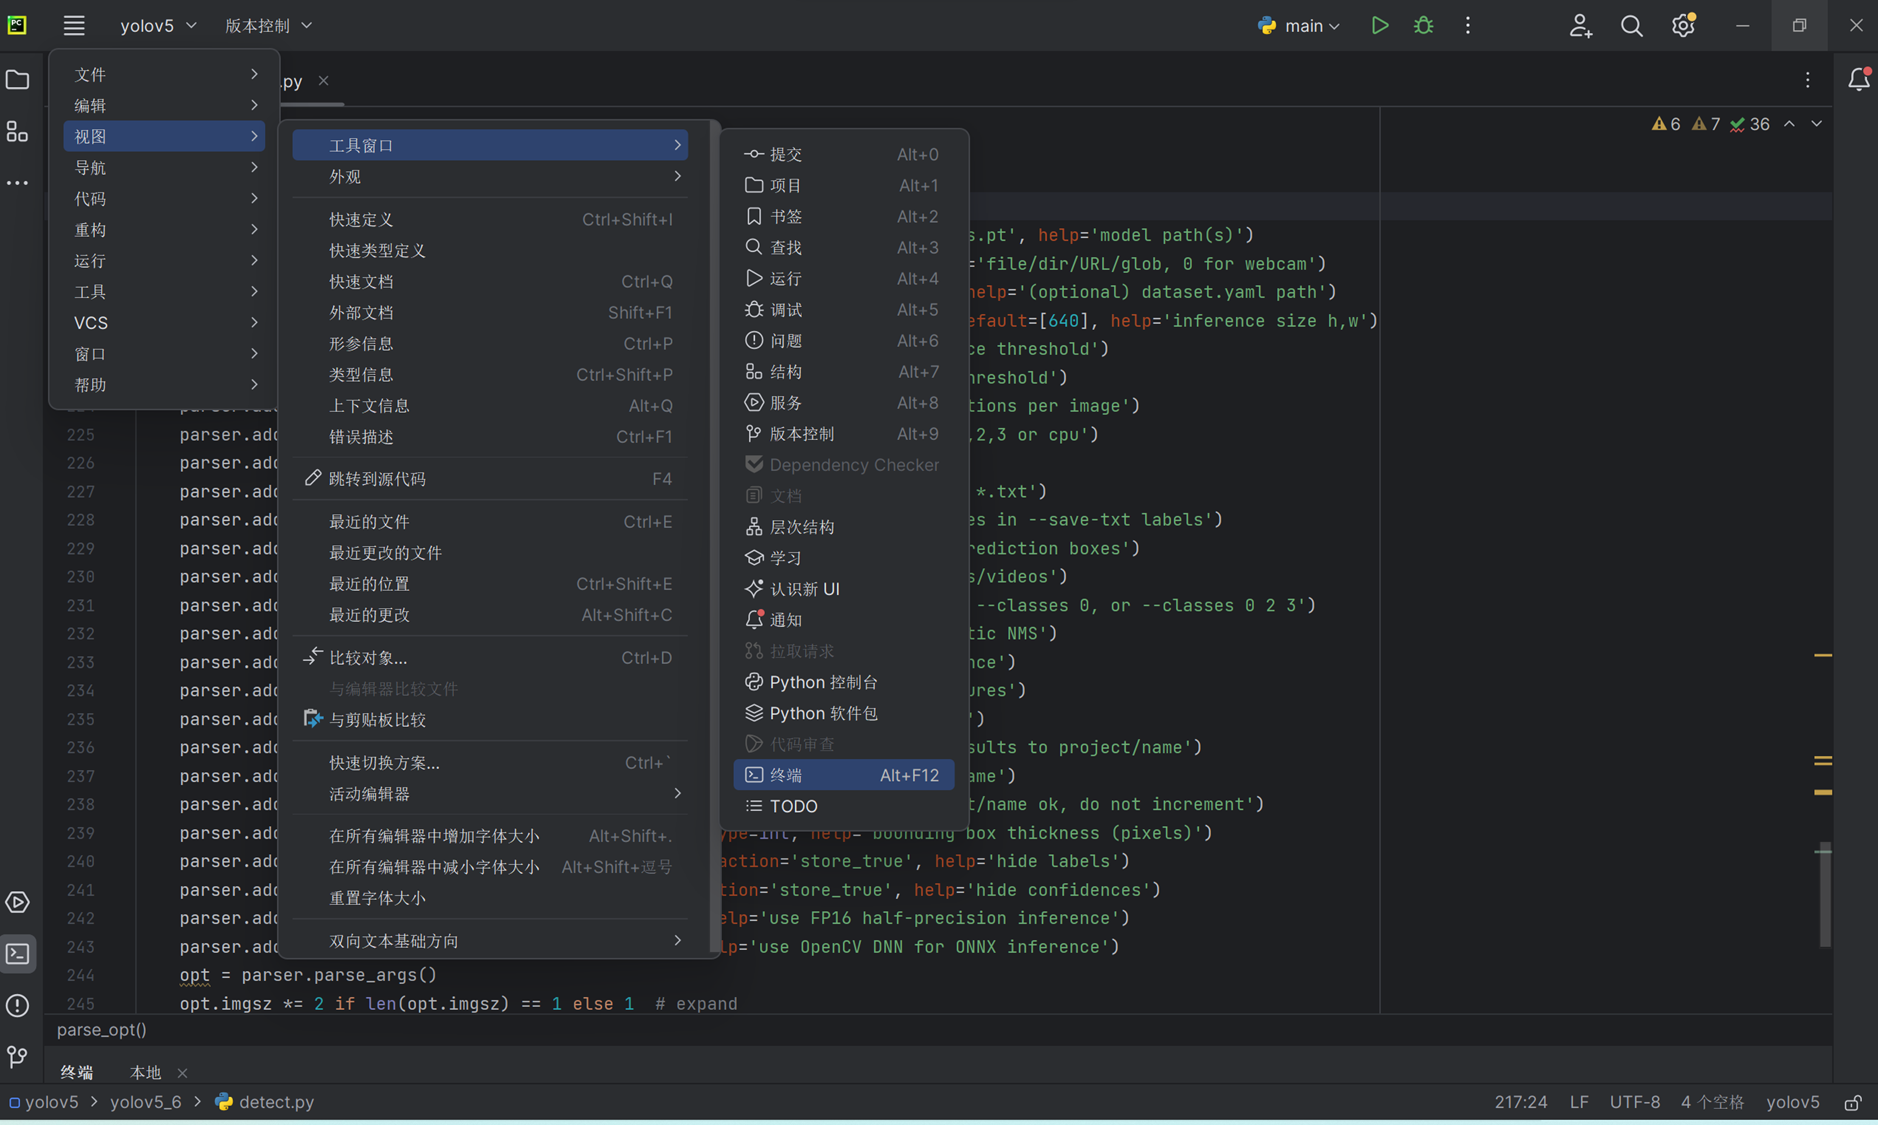View notifications via the bell icon
Viewport: 1878px width, 1125px height.
point(1858,79)
